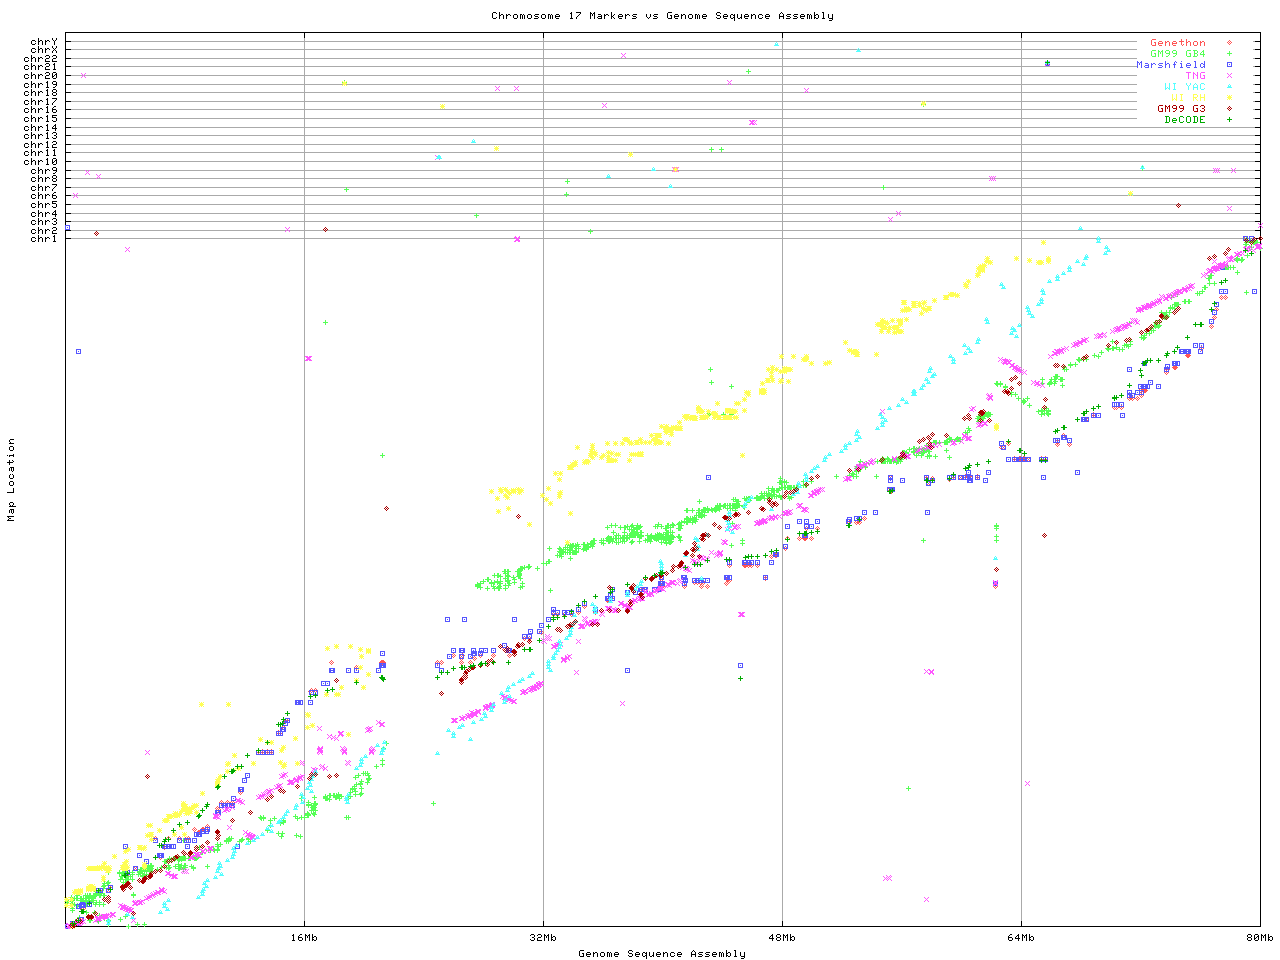
Task: Click the WI YAC triangle marker in the legend
Action: pyautogui.click(x=1229, y=87)
